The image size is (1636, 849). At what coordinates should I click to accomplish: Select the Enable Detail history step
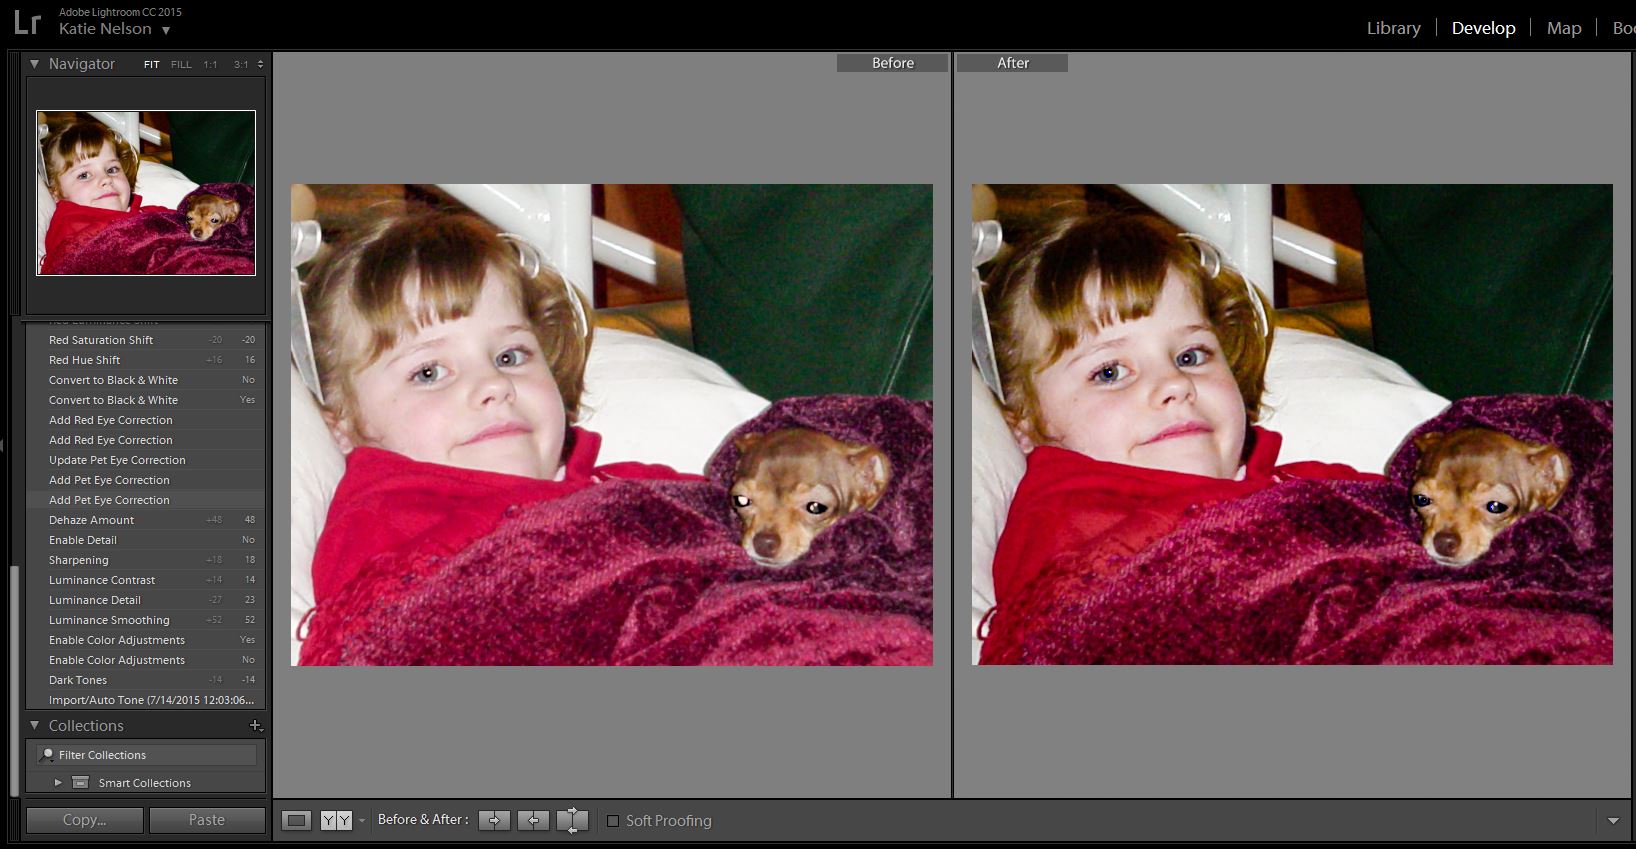(x=146, y=540)
